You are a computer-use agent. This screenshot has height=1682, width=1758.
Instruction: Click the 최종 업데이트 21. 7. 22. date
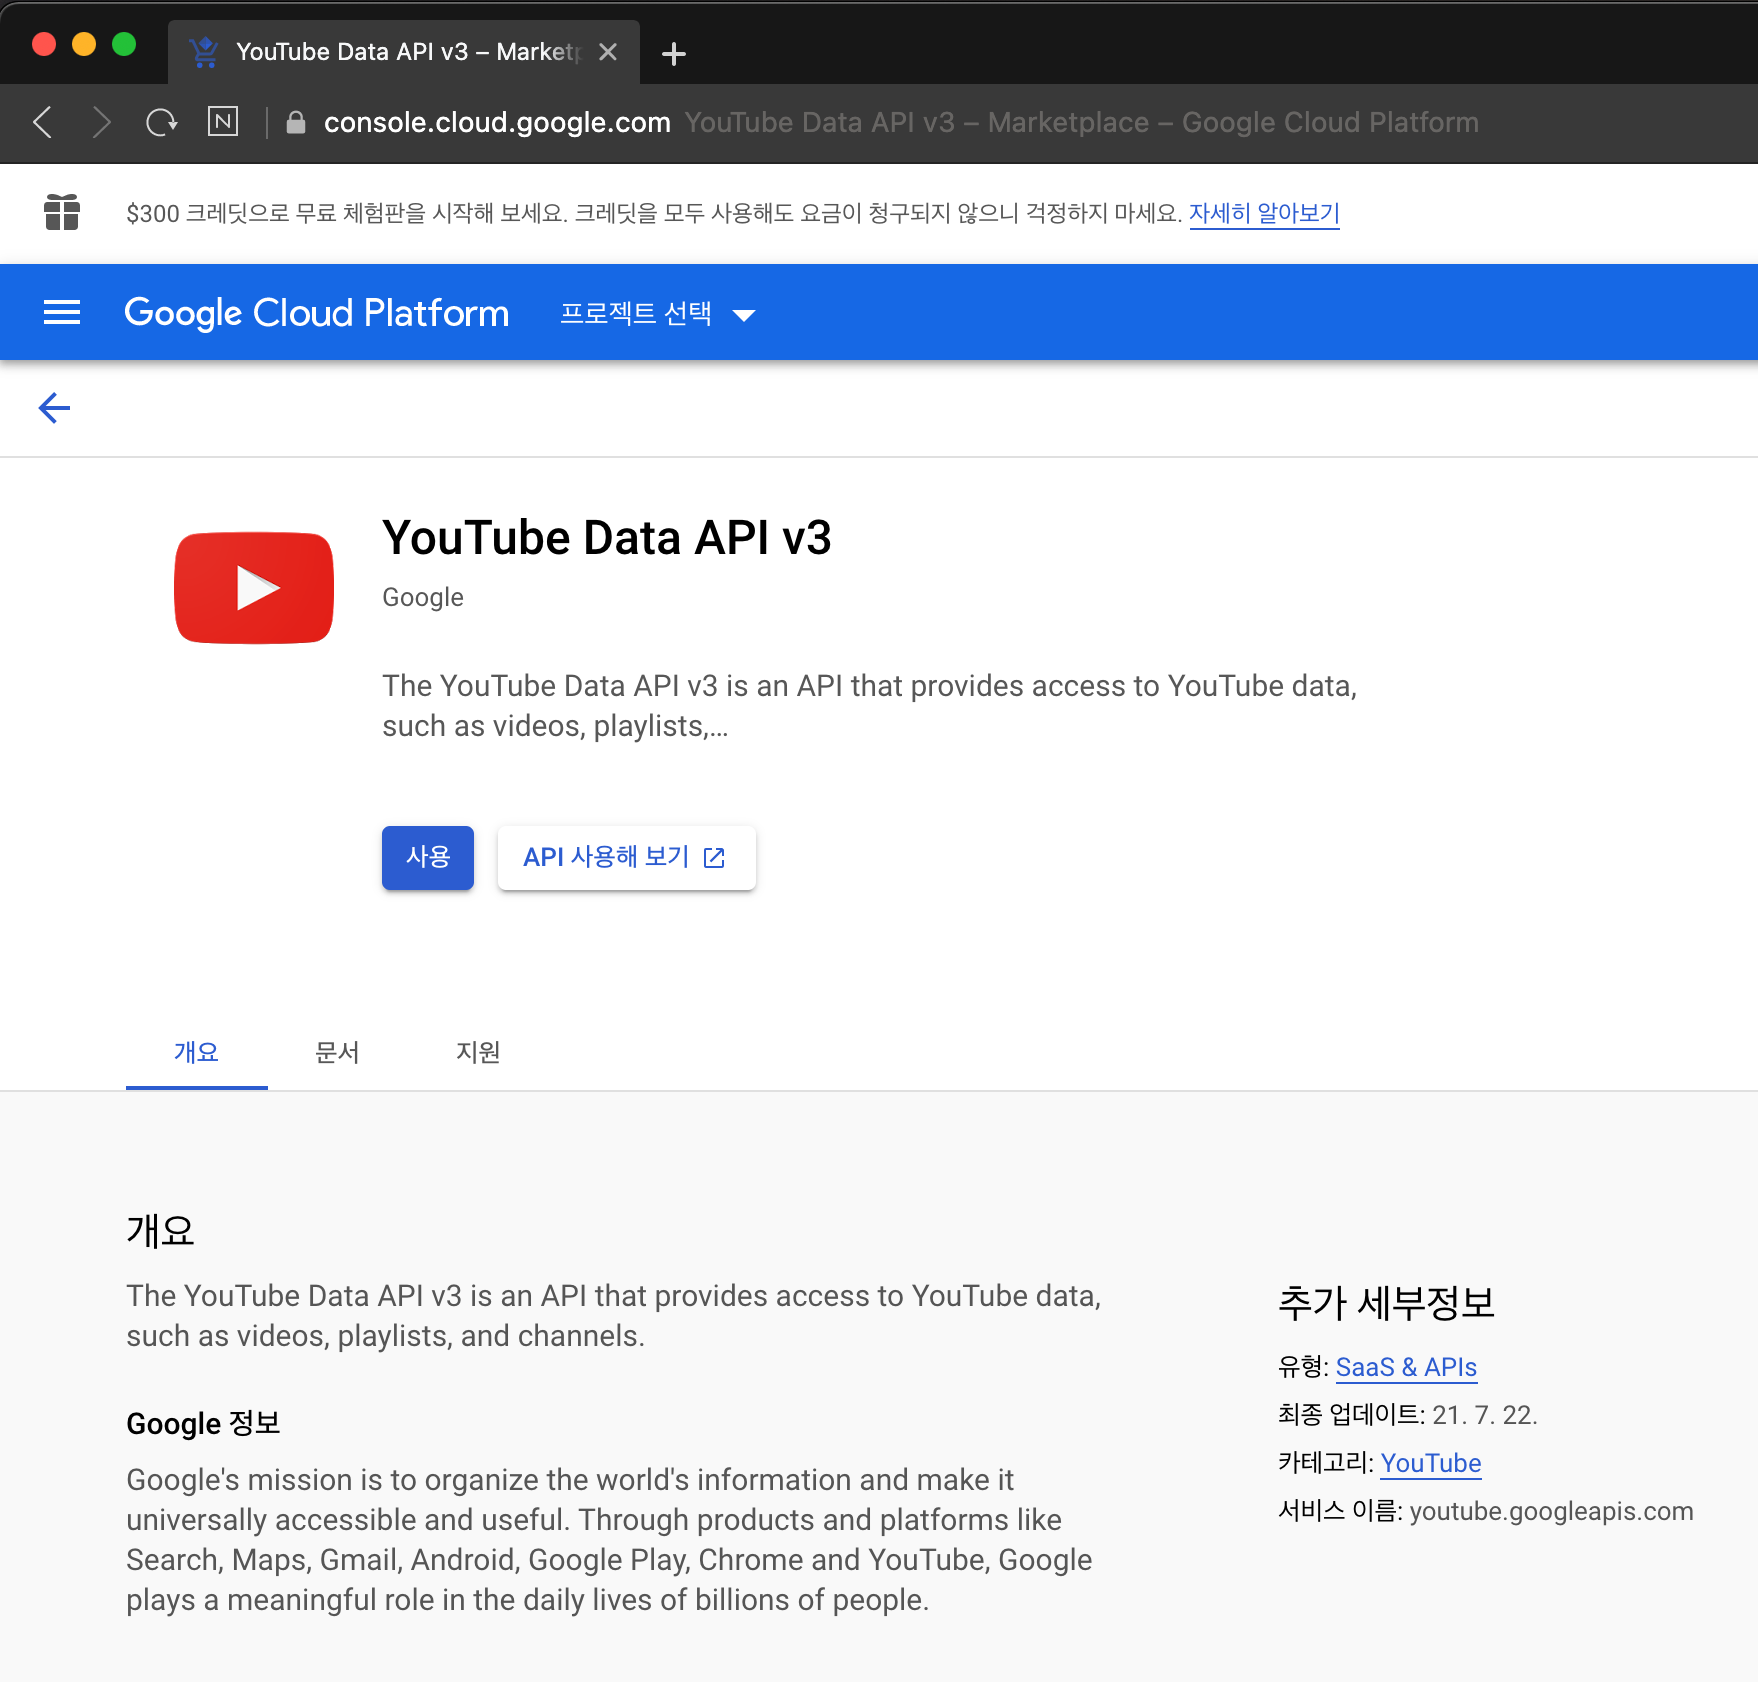(1408, 1415)
